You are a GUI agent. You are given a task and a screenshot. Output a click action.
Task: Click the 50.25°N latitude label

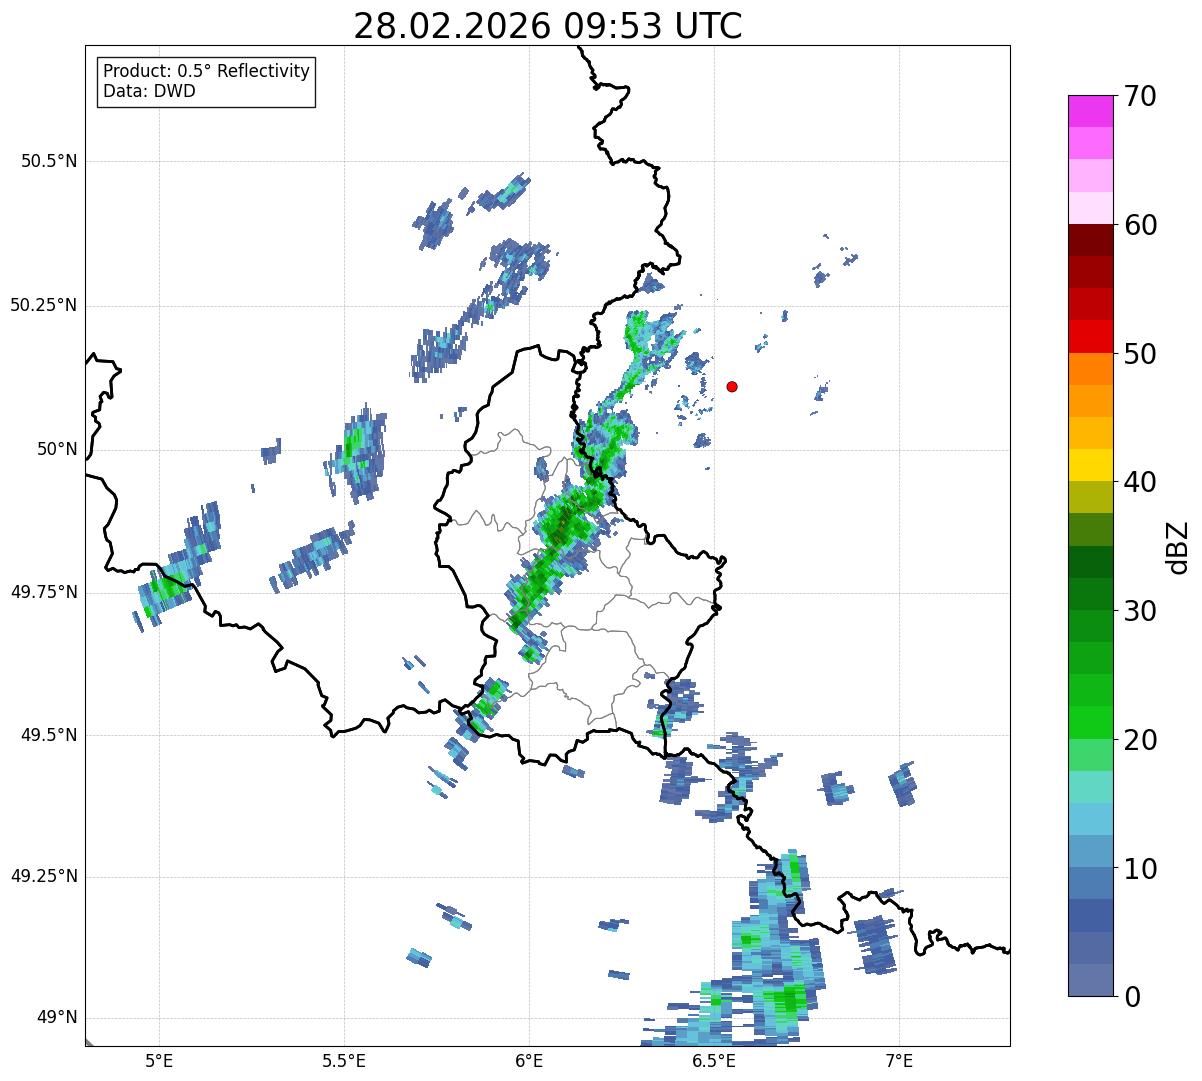(x=44, y=305)
